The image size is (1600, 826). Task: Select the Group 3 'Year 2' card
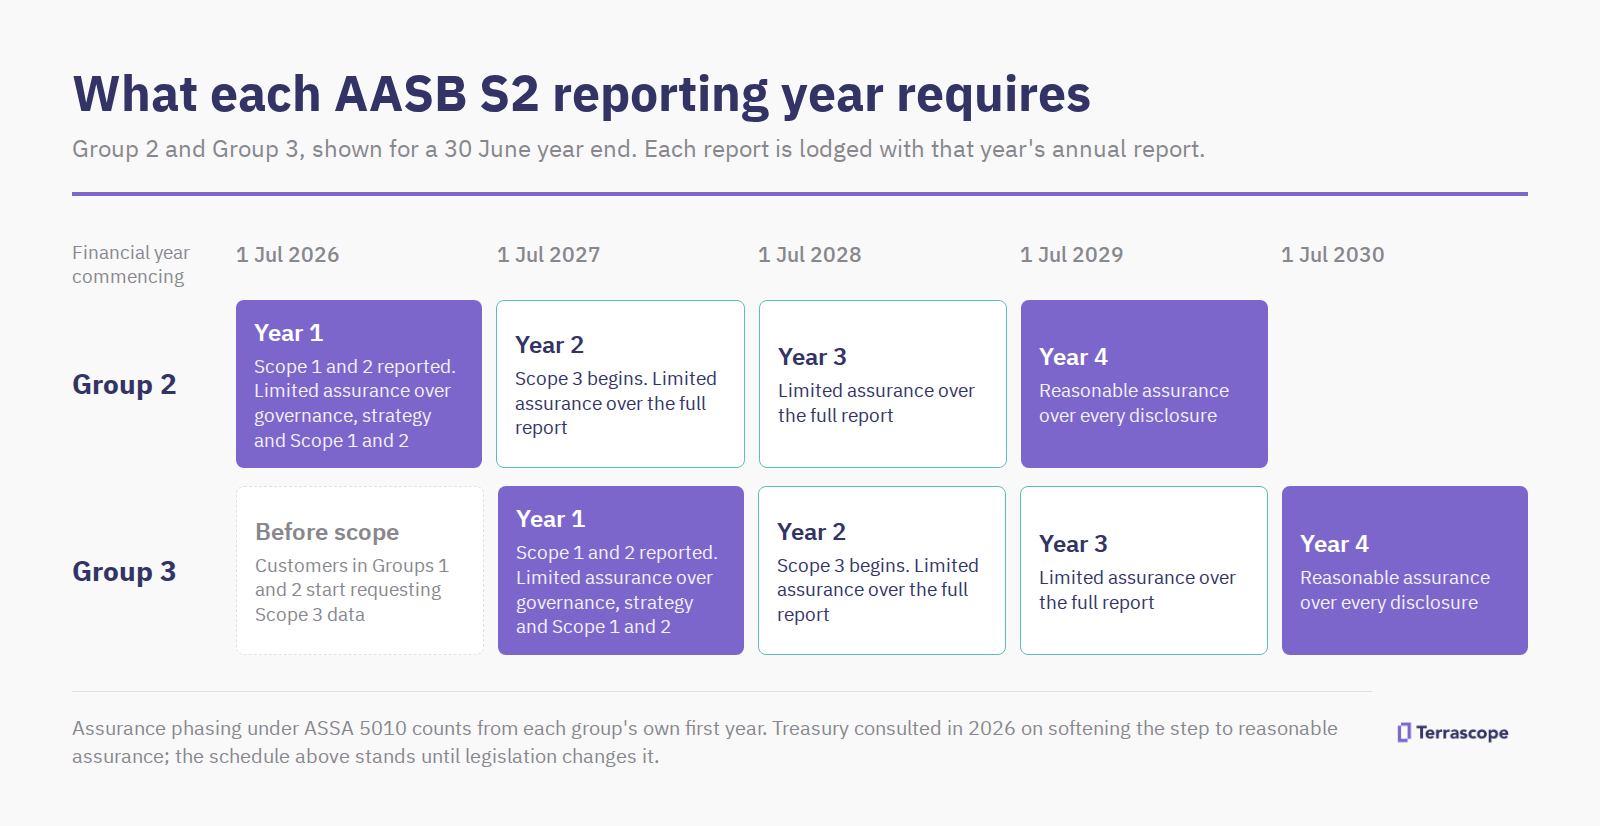(x=882, y=571)
